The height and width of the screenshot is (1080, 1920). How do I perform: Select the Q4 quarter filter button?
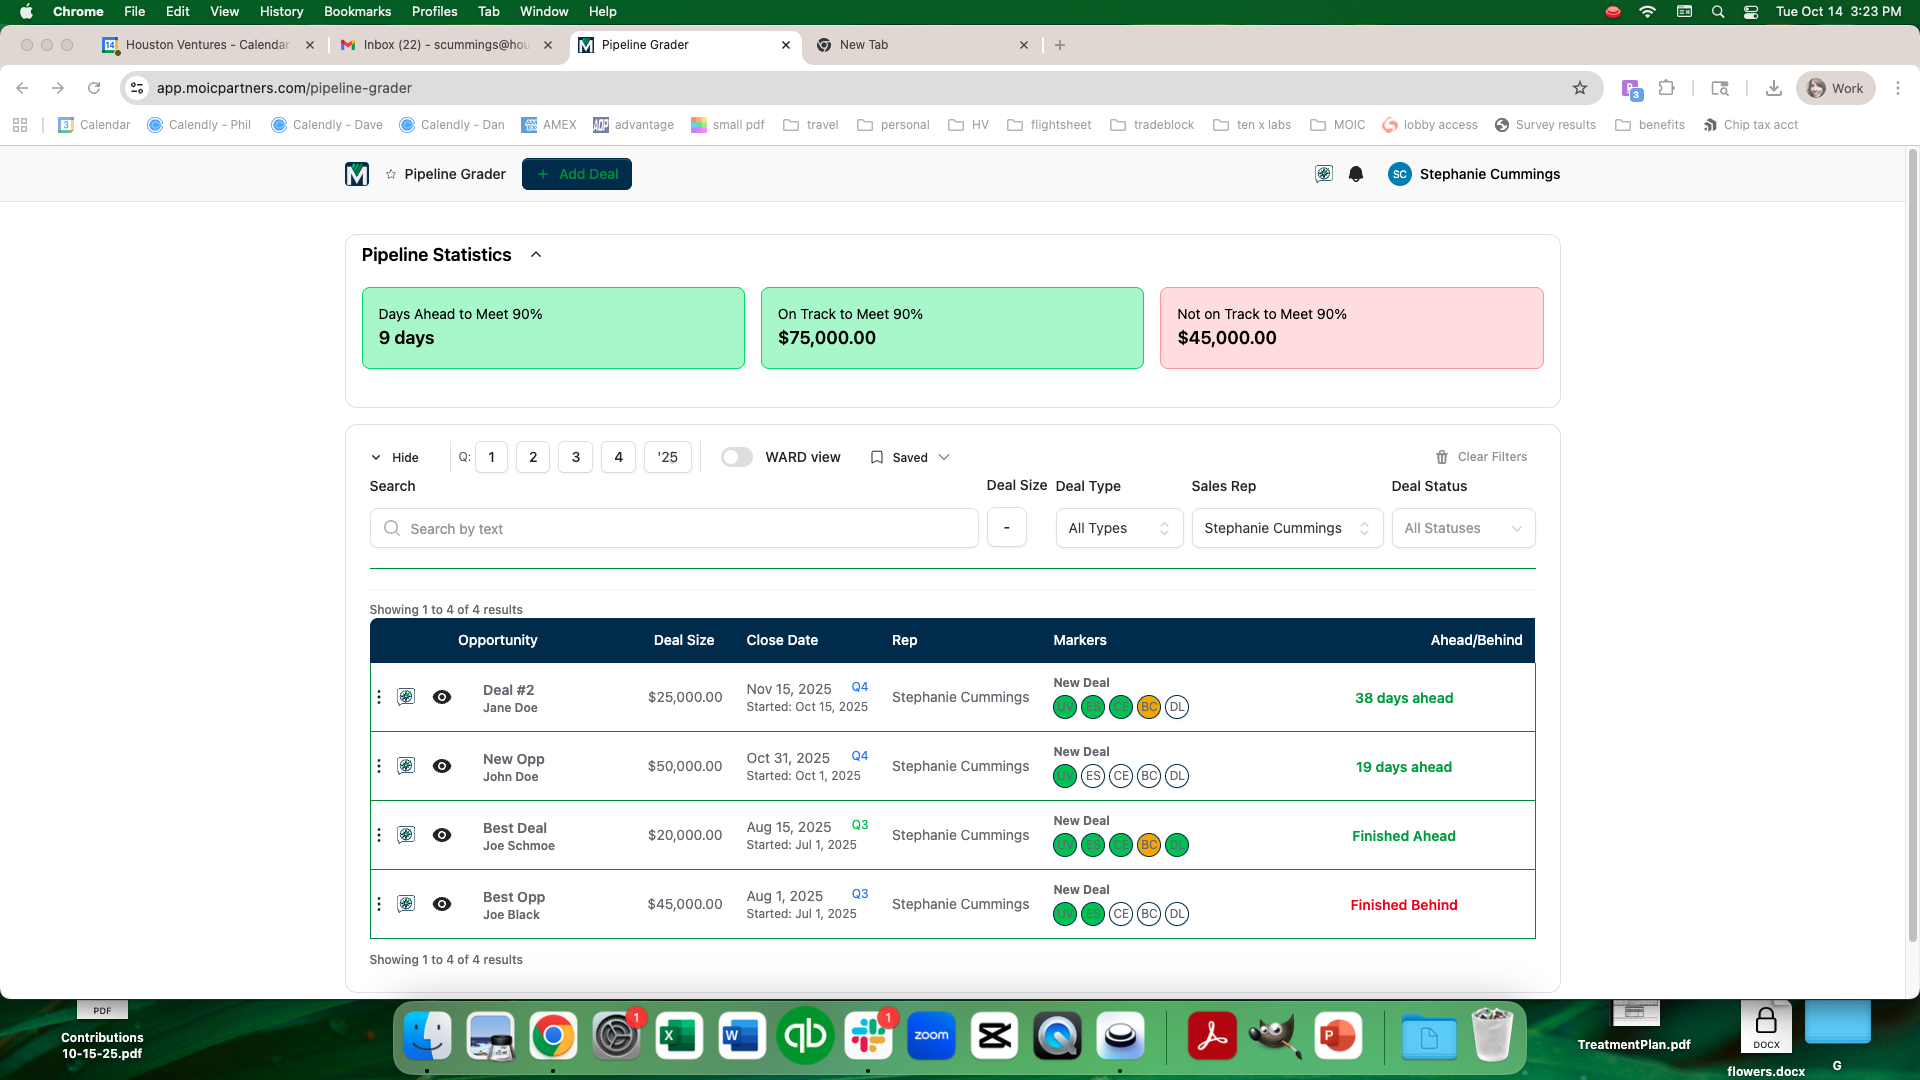coord(618,457)
